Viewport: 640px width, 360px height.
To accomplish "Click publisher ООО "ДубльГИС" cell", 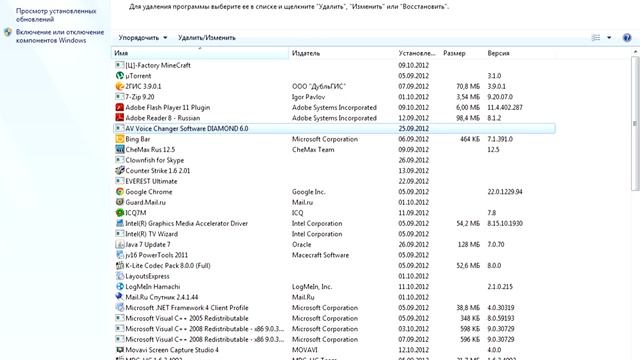I will click(319, 87).
